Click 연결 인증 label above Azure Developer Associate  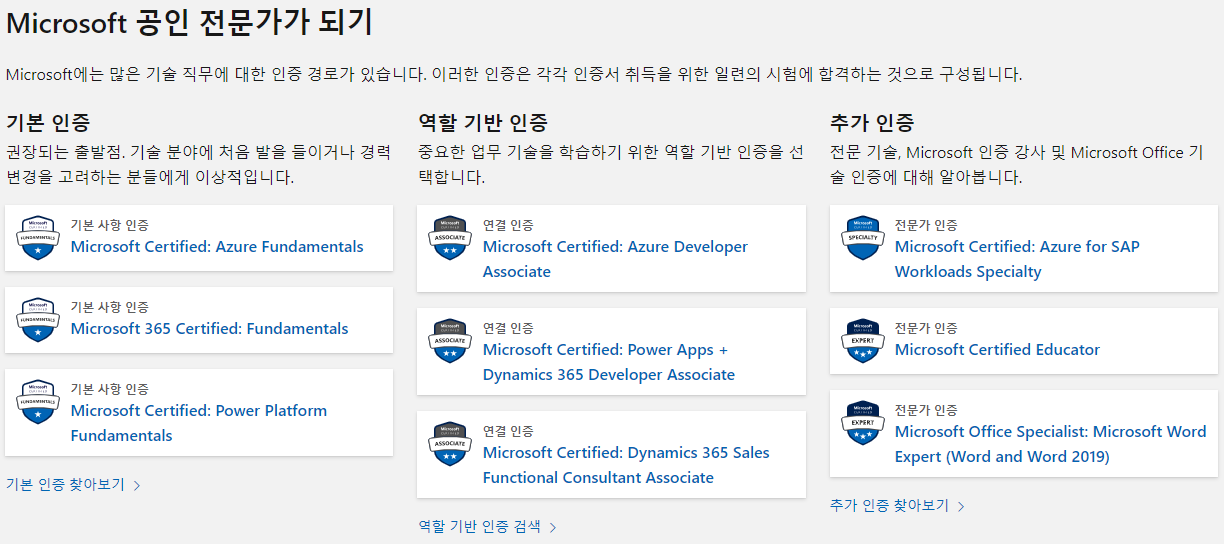point(508,226)
